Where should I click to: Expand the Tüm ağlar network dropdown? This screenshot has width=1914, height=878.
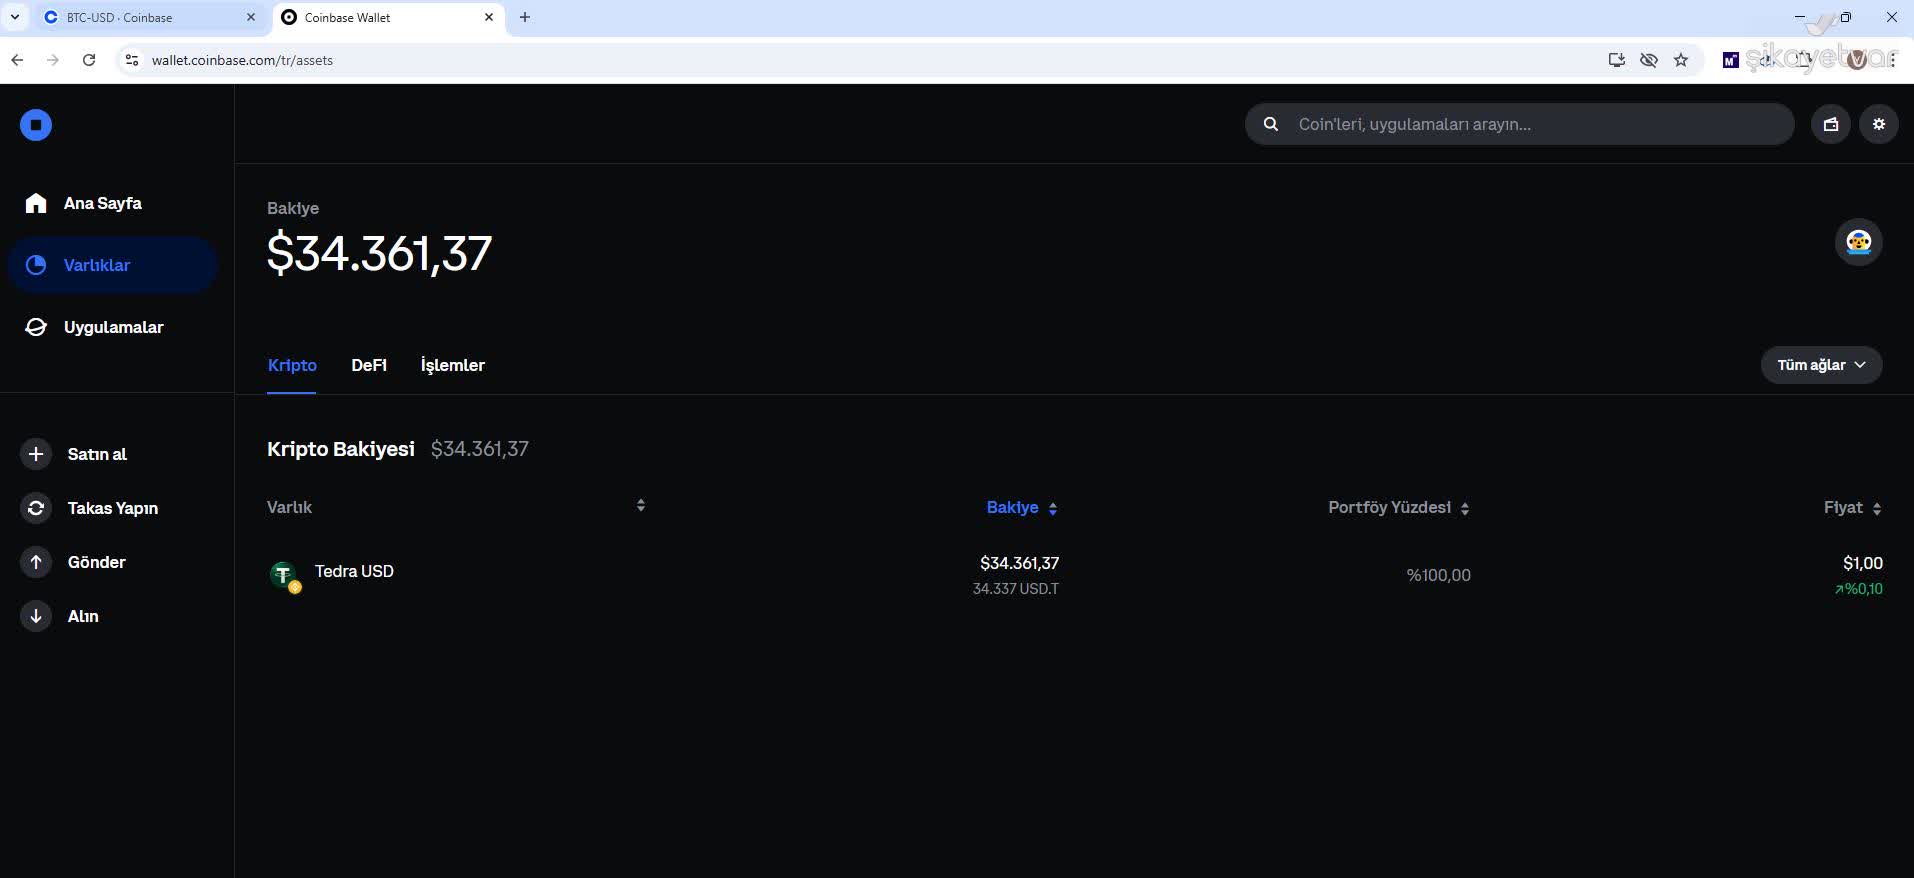point(1821,365)
